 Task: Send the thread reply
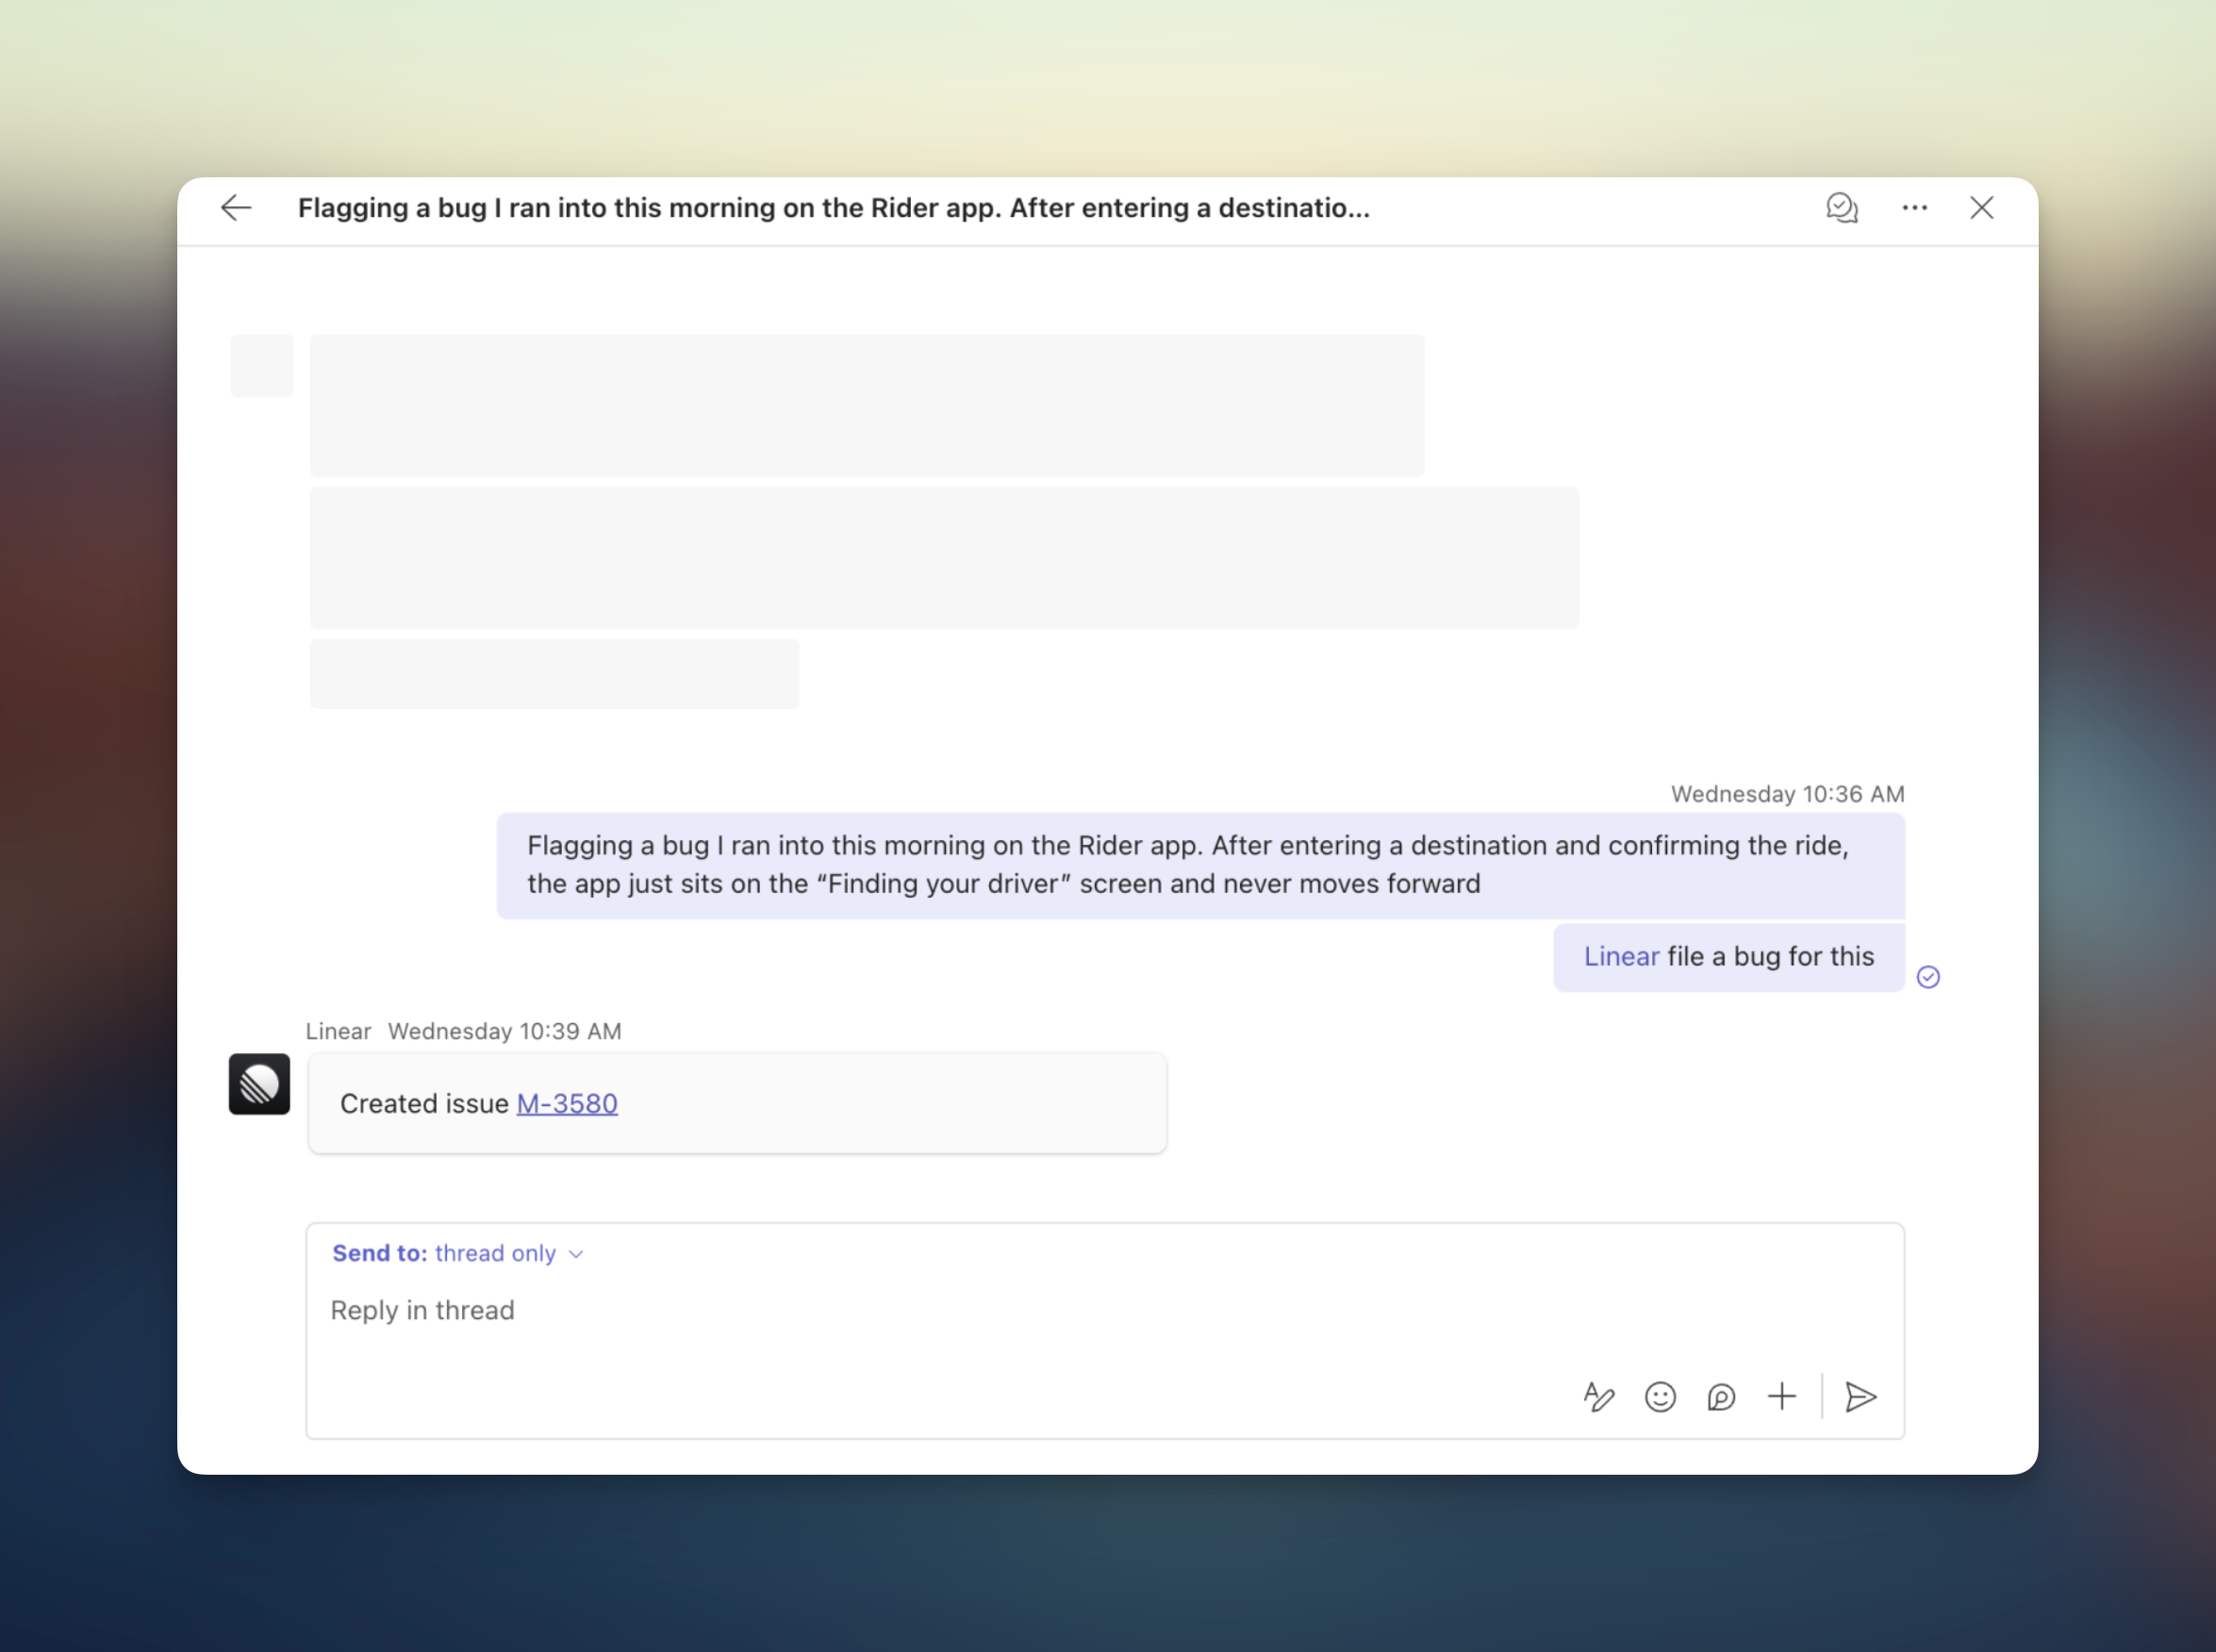(1860, 1396)
